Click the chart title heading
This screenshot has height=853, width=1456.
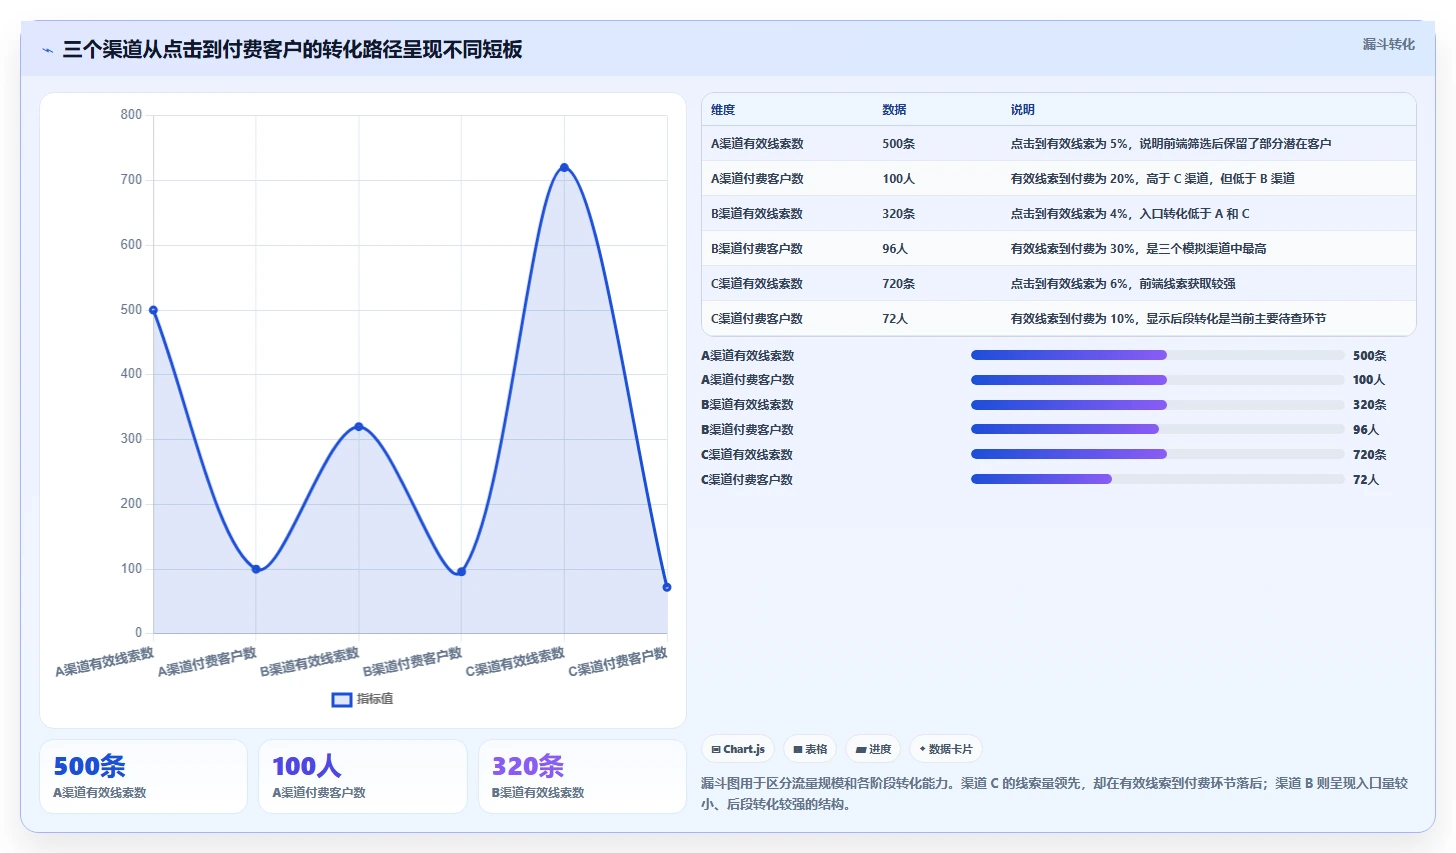[292, 50]
